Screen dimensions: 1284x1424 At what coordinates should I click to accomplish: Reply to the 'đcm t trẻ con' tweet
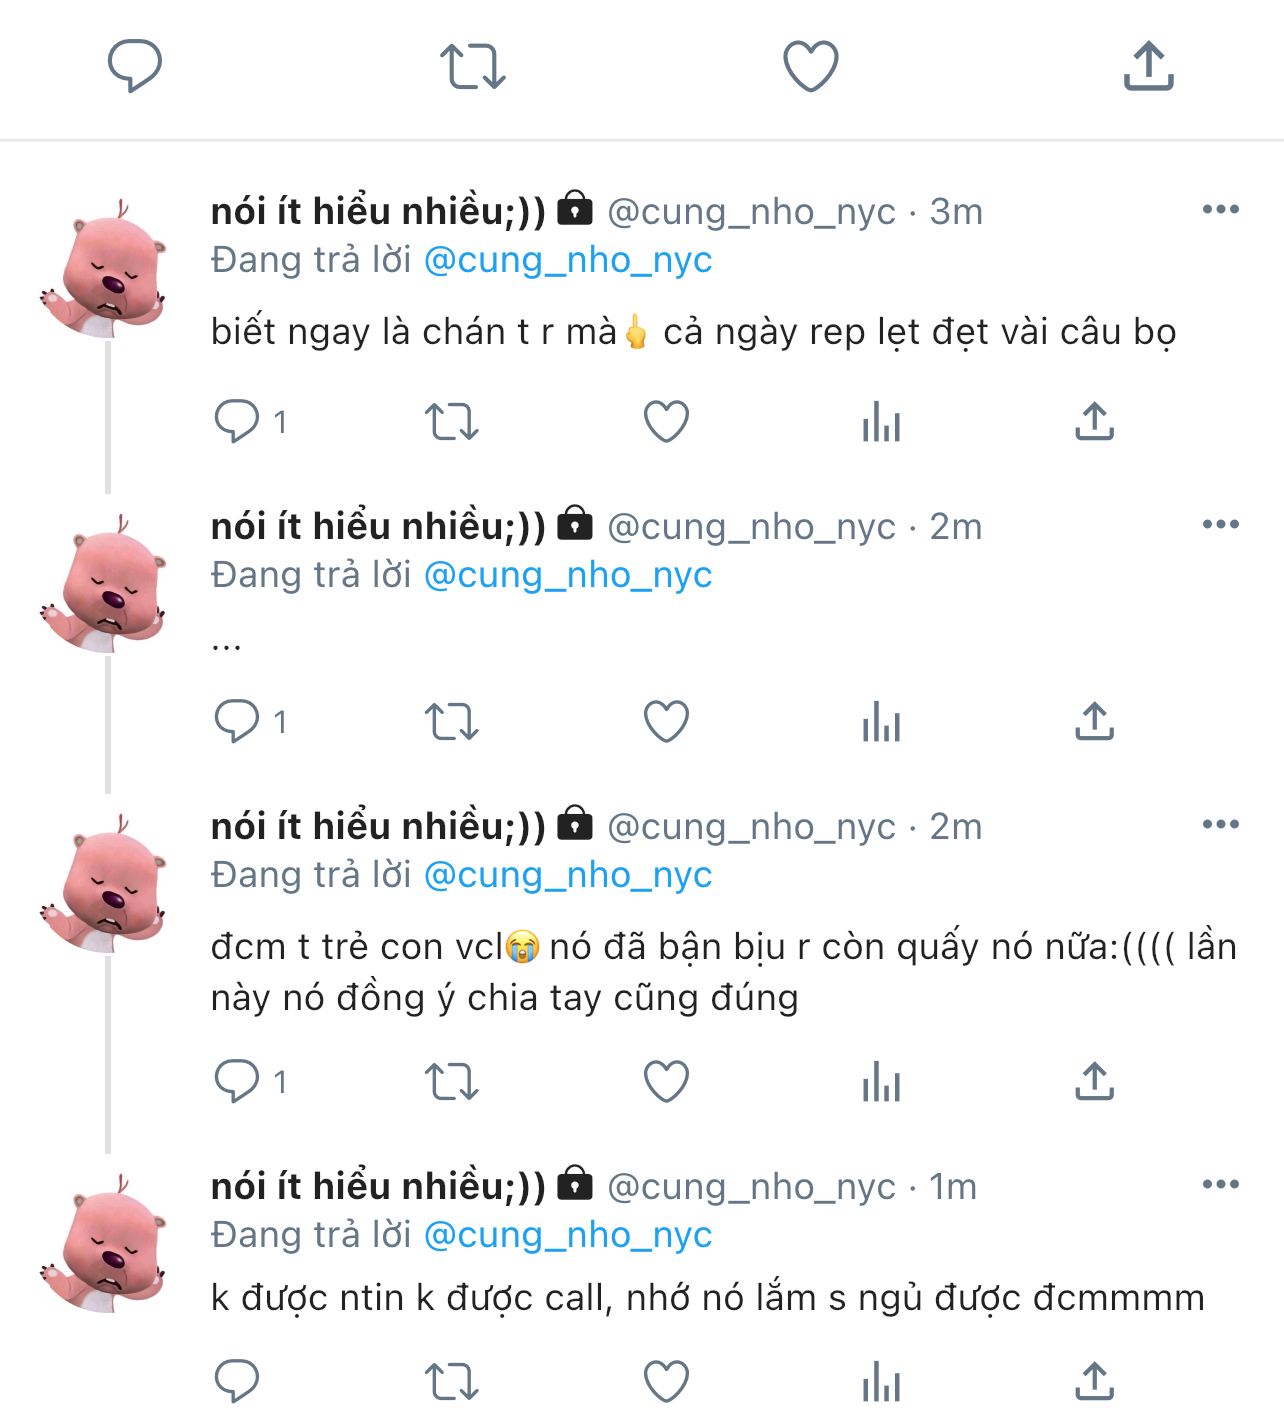(x=238, y=1081)
